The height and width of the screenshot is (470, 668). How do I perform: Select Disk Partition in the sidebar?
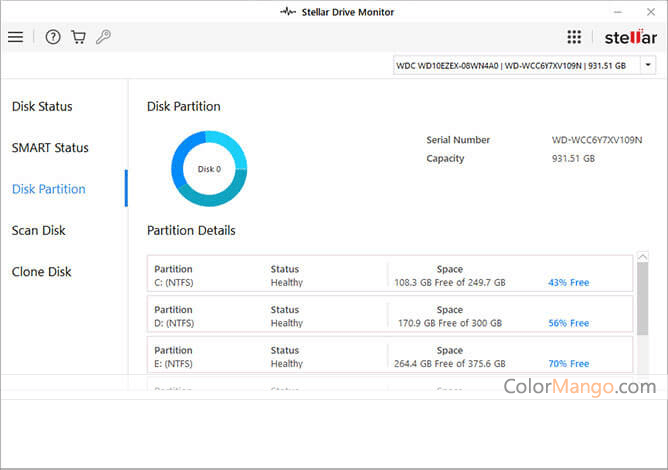(x=48, y=189)
